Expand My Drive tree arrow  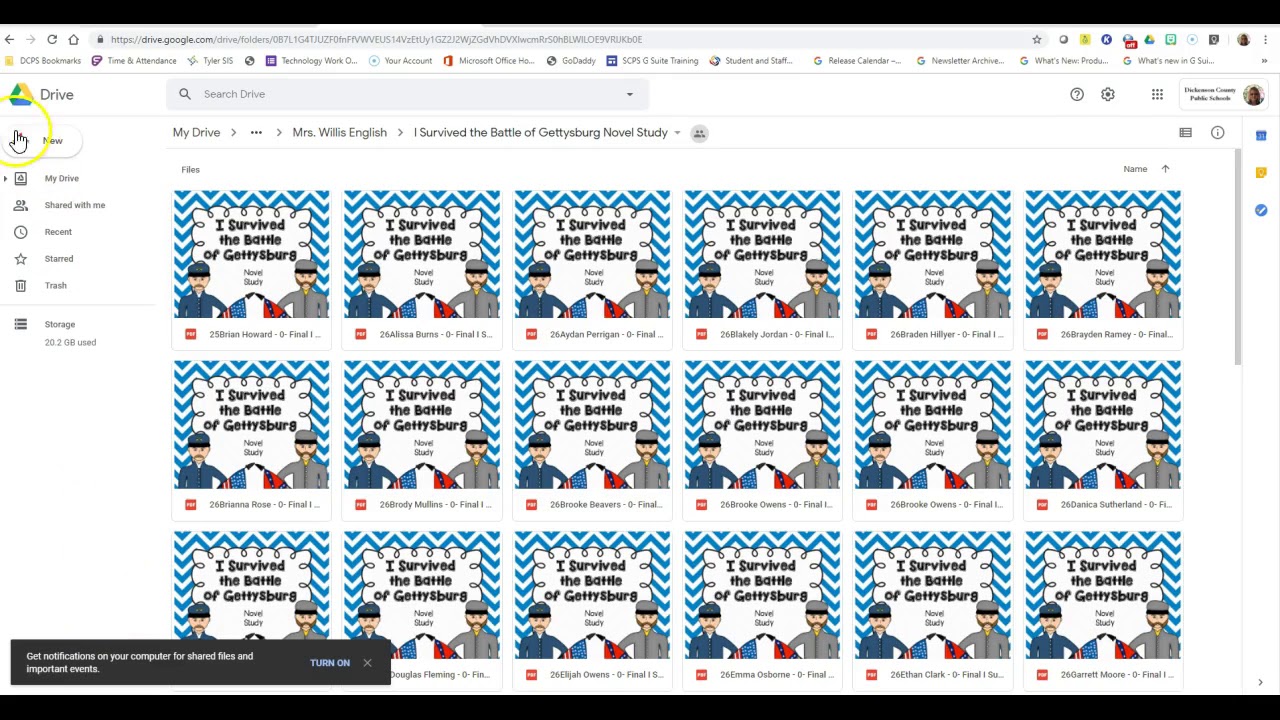pyautogui.click(x=6, y=178)
